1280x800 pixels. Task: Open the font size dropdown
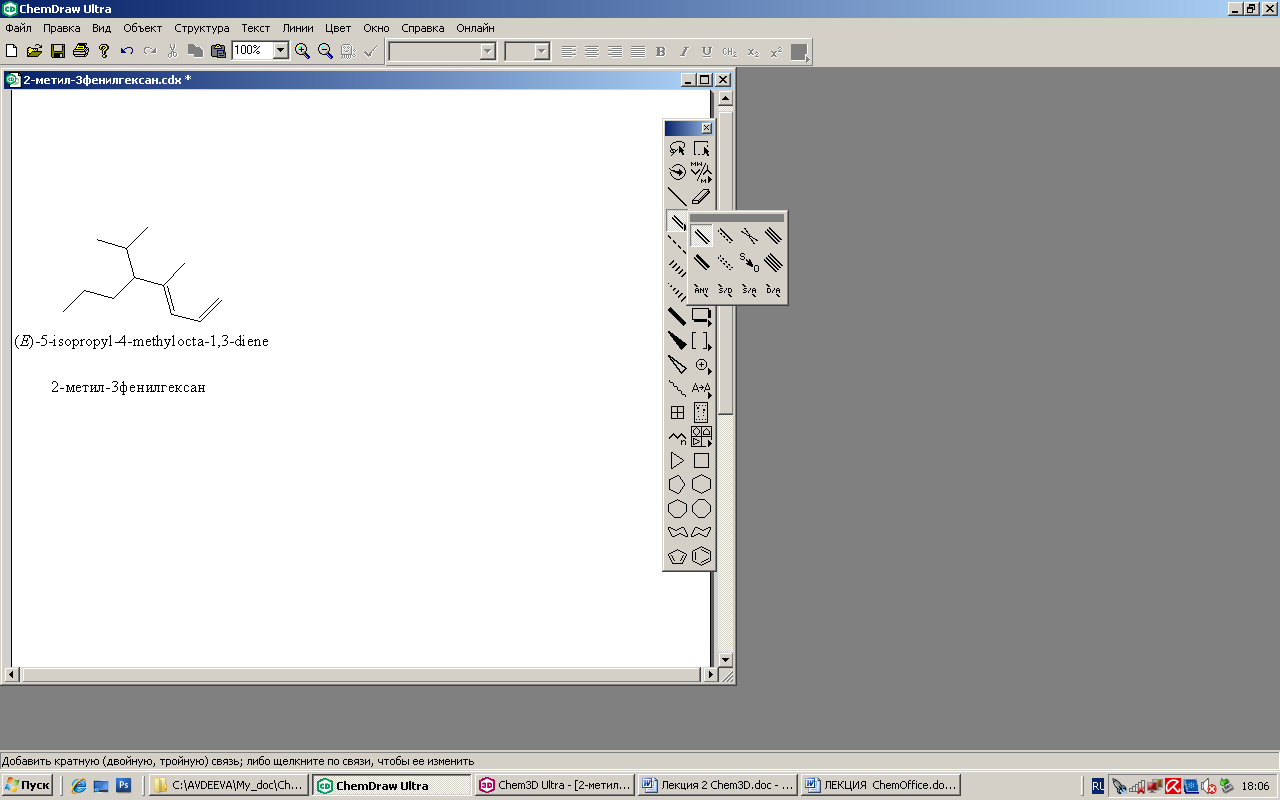tap(542, 51)
